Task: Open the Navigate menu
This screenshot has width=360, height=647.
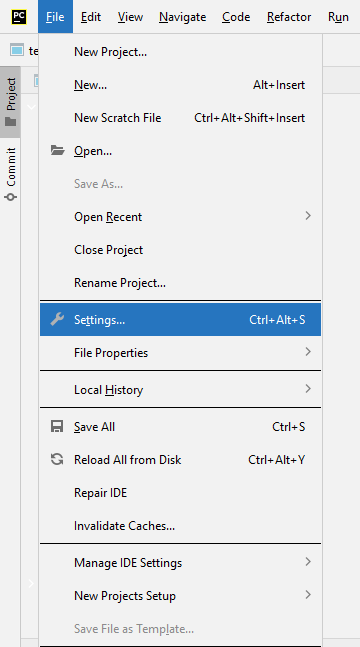Action: pos(182,17)
